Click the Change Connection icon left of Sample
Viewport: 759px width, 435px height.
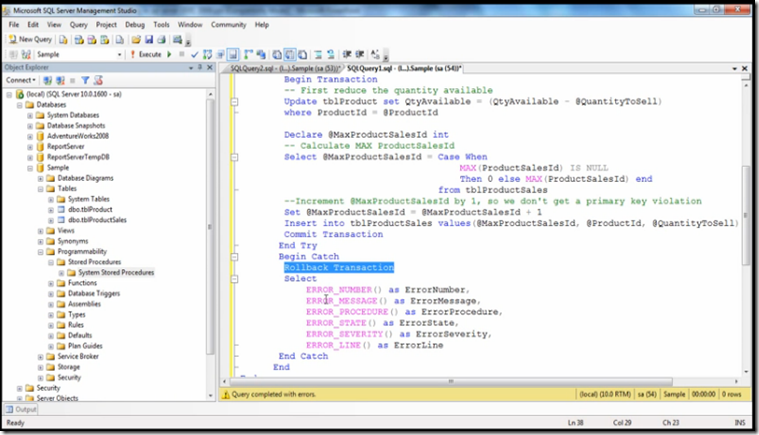(26, 55)
